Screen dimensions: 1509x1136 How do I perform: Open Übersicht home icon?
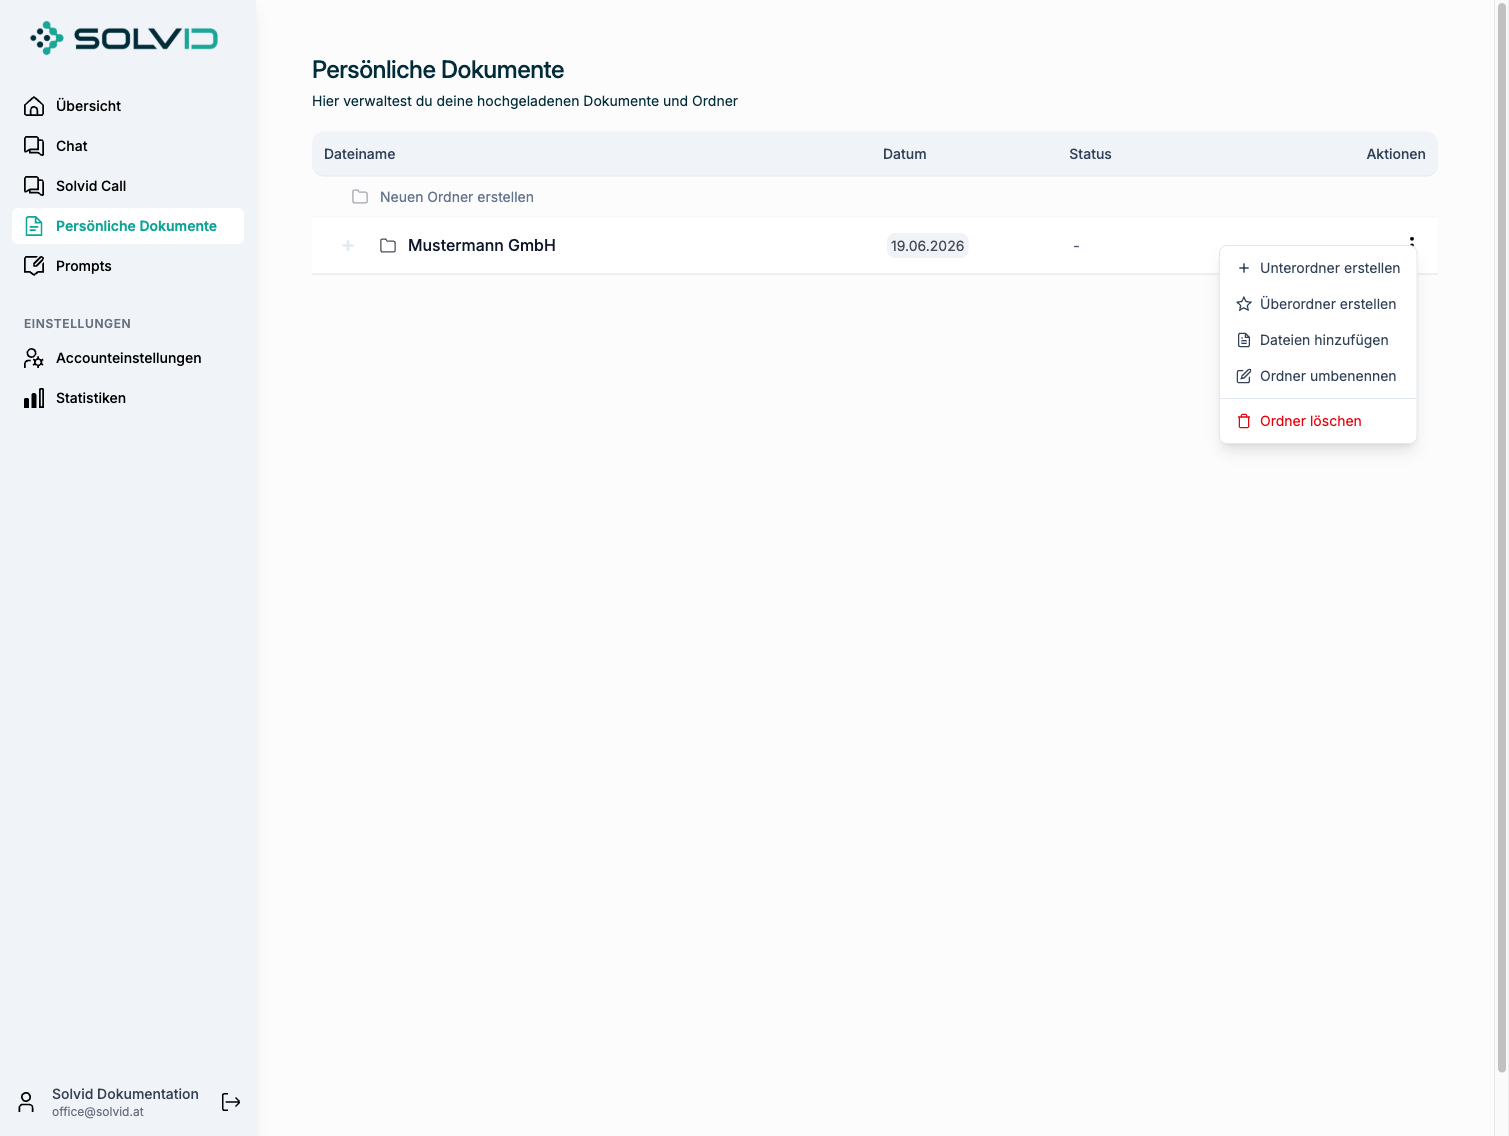[x=34, y=106]
